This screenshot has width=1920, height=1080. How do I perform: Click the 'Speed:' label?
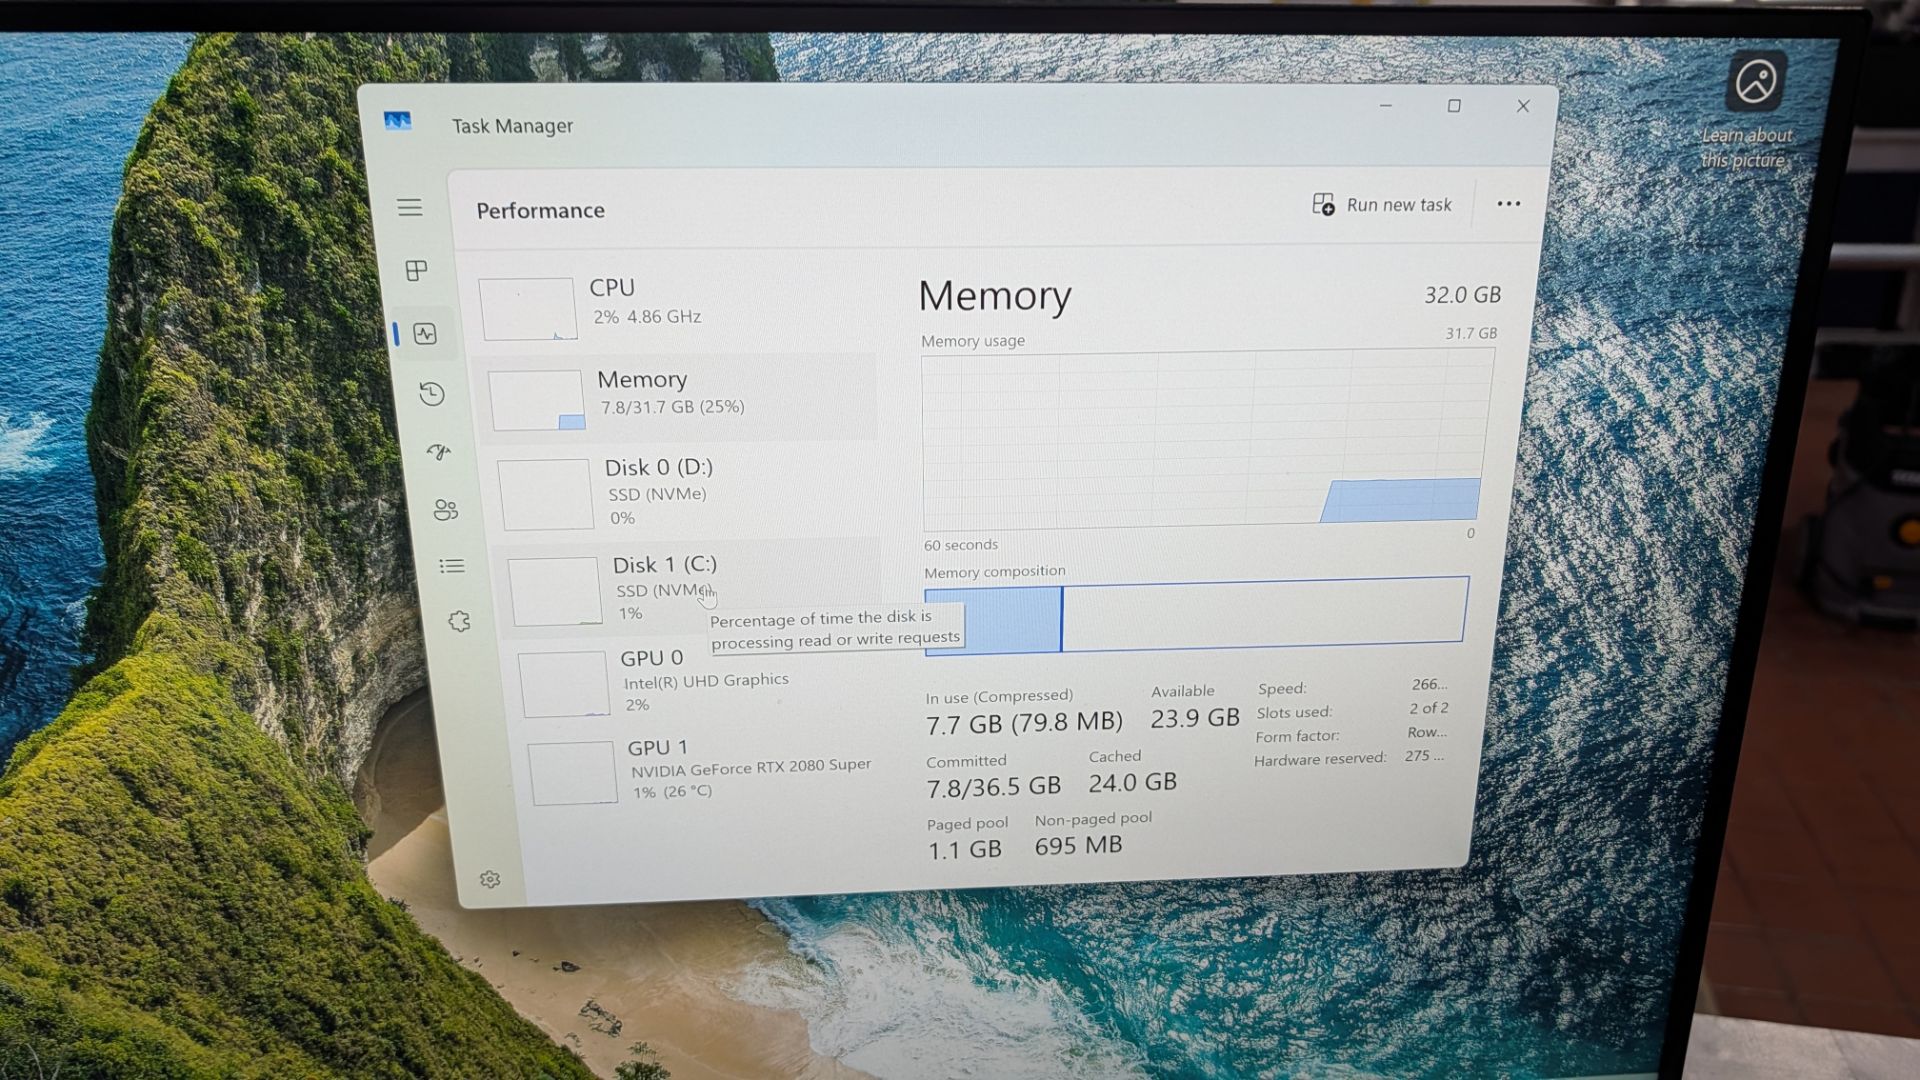[x=1282, y=688]
